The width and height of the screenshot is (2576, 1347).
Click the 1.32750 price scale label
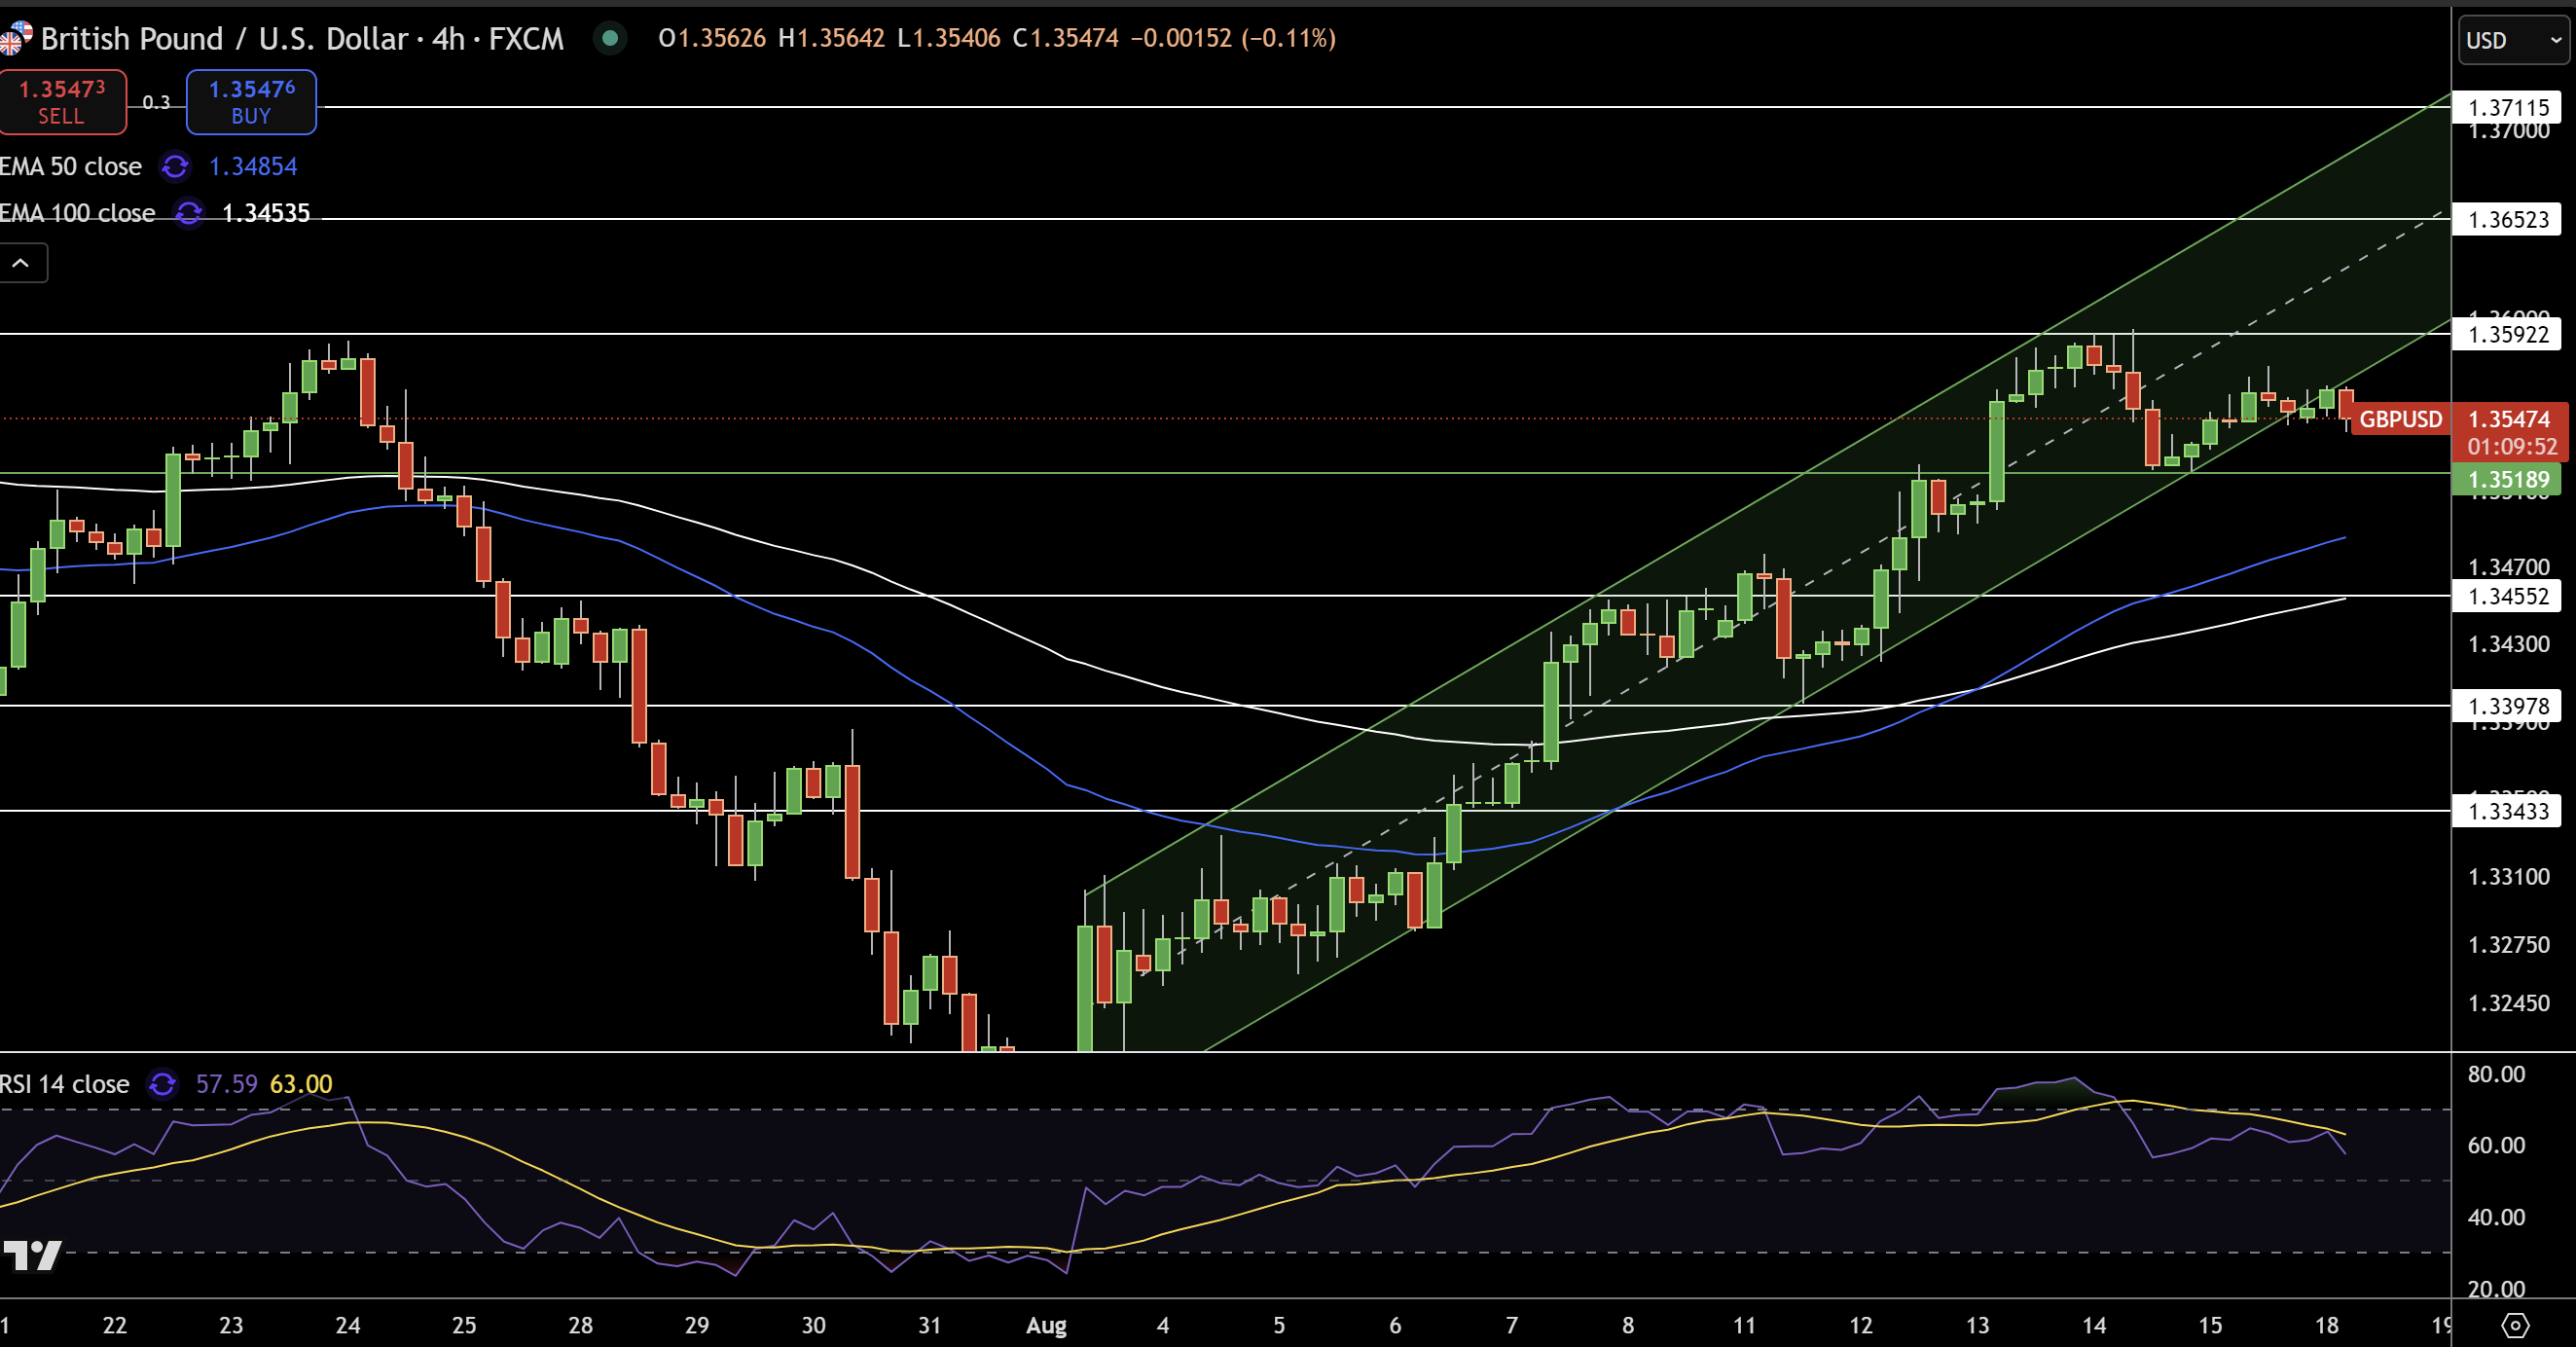pos(2509,945)
